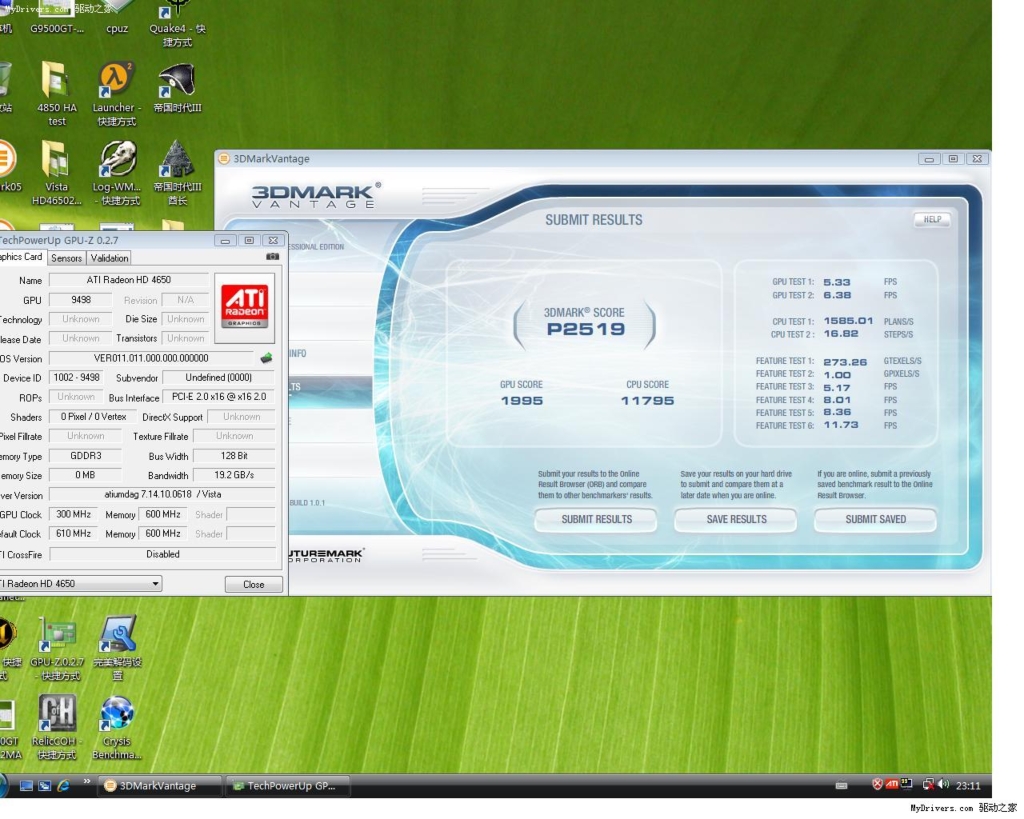Select the highlighted RESULTS sidebar item in 3DMark

coord(331,387)
